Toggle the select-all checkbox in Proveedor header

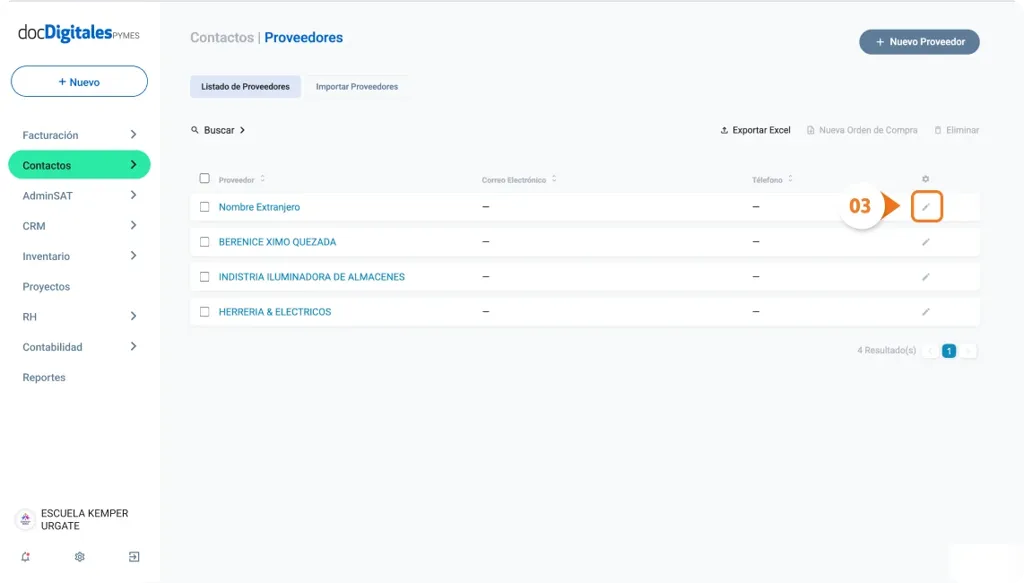click(x=204, y=179)
